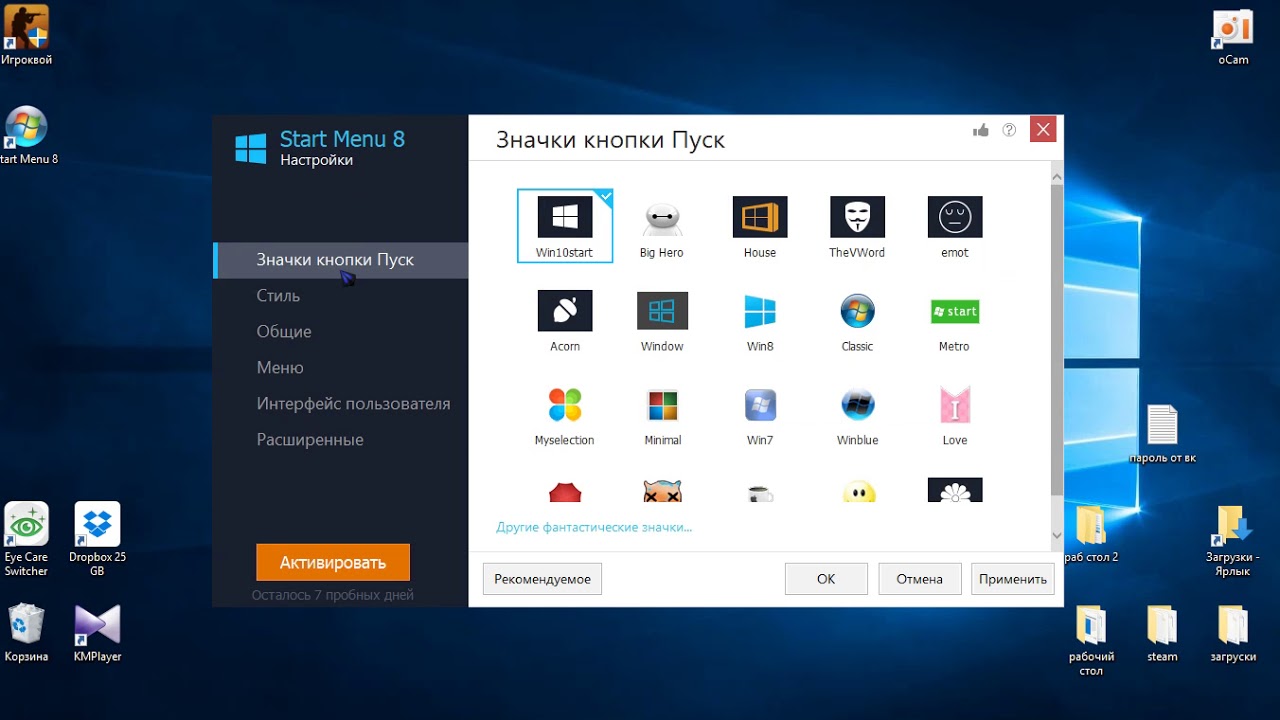Image resolution: width=1280 pixels, height=720 pixels.
Task: Click the thumbs-up like icon
Action: 981,130
